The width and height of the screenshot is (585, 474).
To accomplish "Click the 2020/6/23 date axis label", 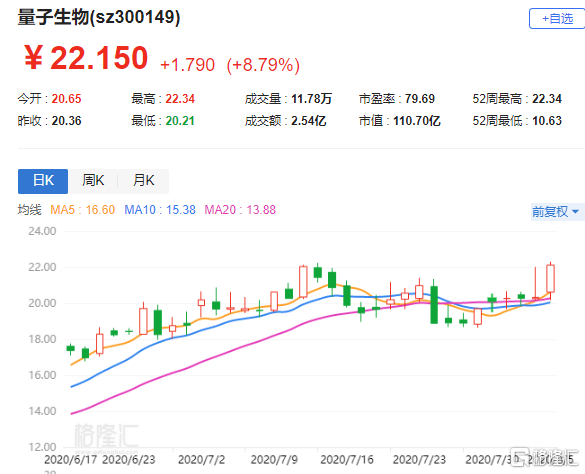I will click(x=129, y=460).
